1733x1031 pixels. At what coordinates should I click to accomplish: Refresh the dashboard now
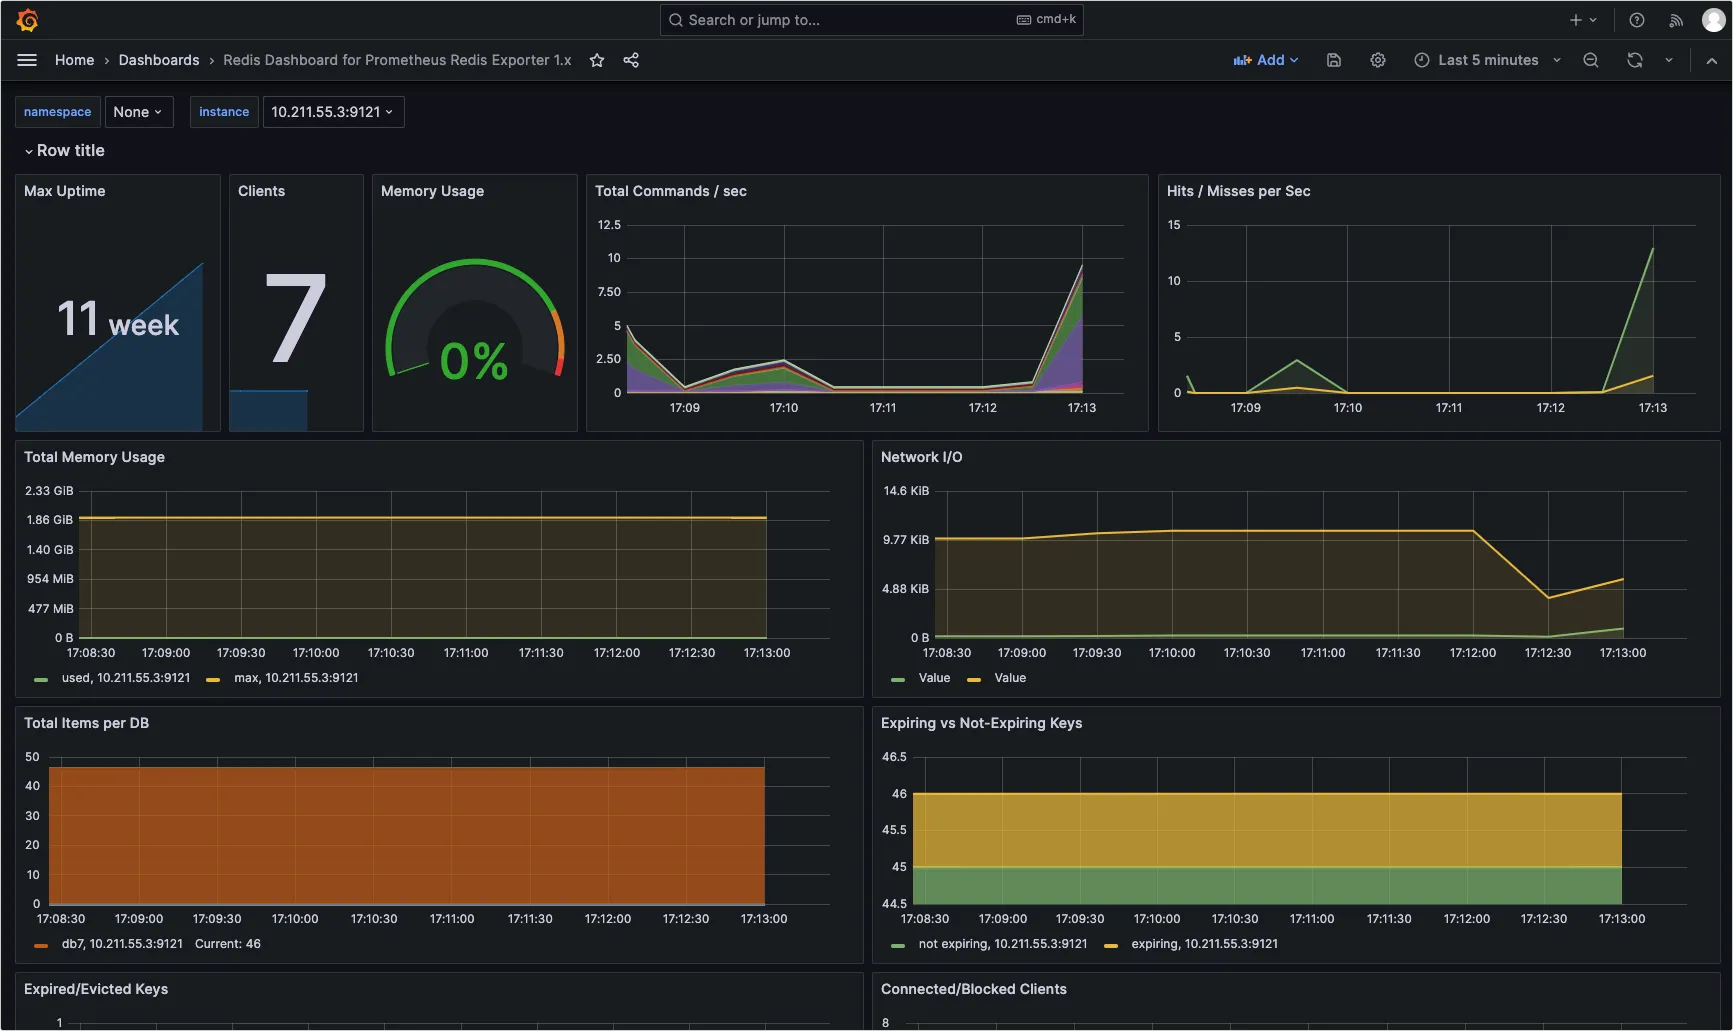click(x=1635, y=60)
